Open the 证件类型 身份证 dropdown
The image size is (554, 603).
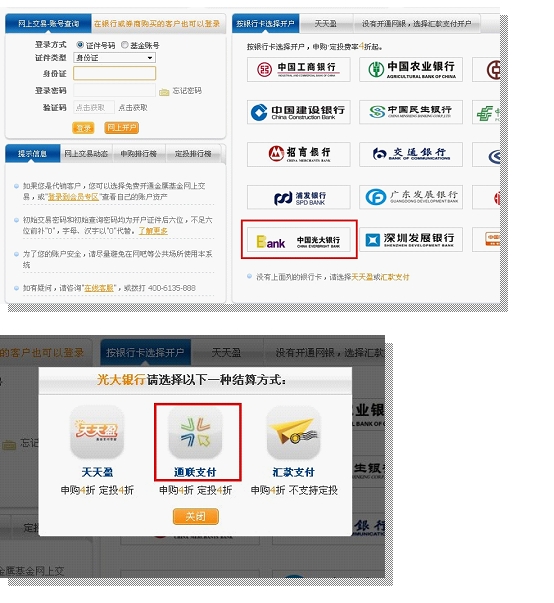[x=114, y=58]
